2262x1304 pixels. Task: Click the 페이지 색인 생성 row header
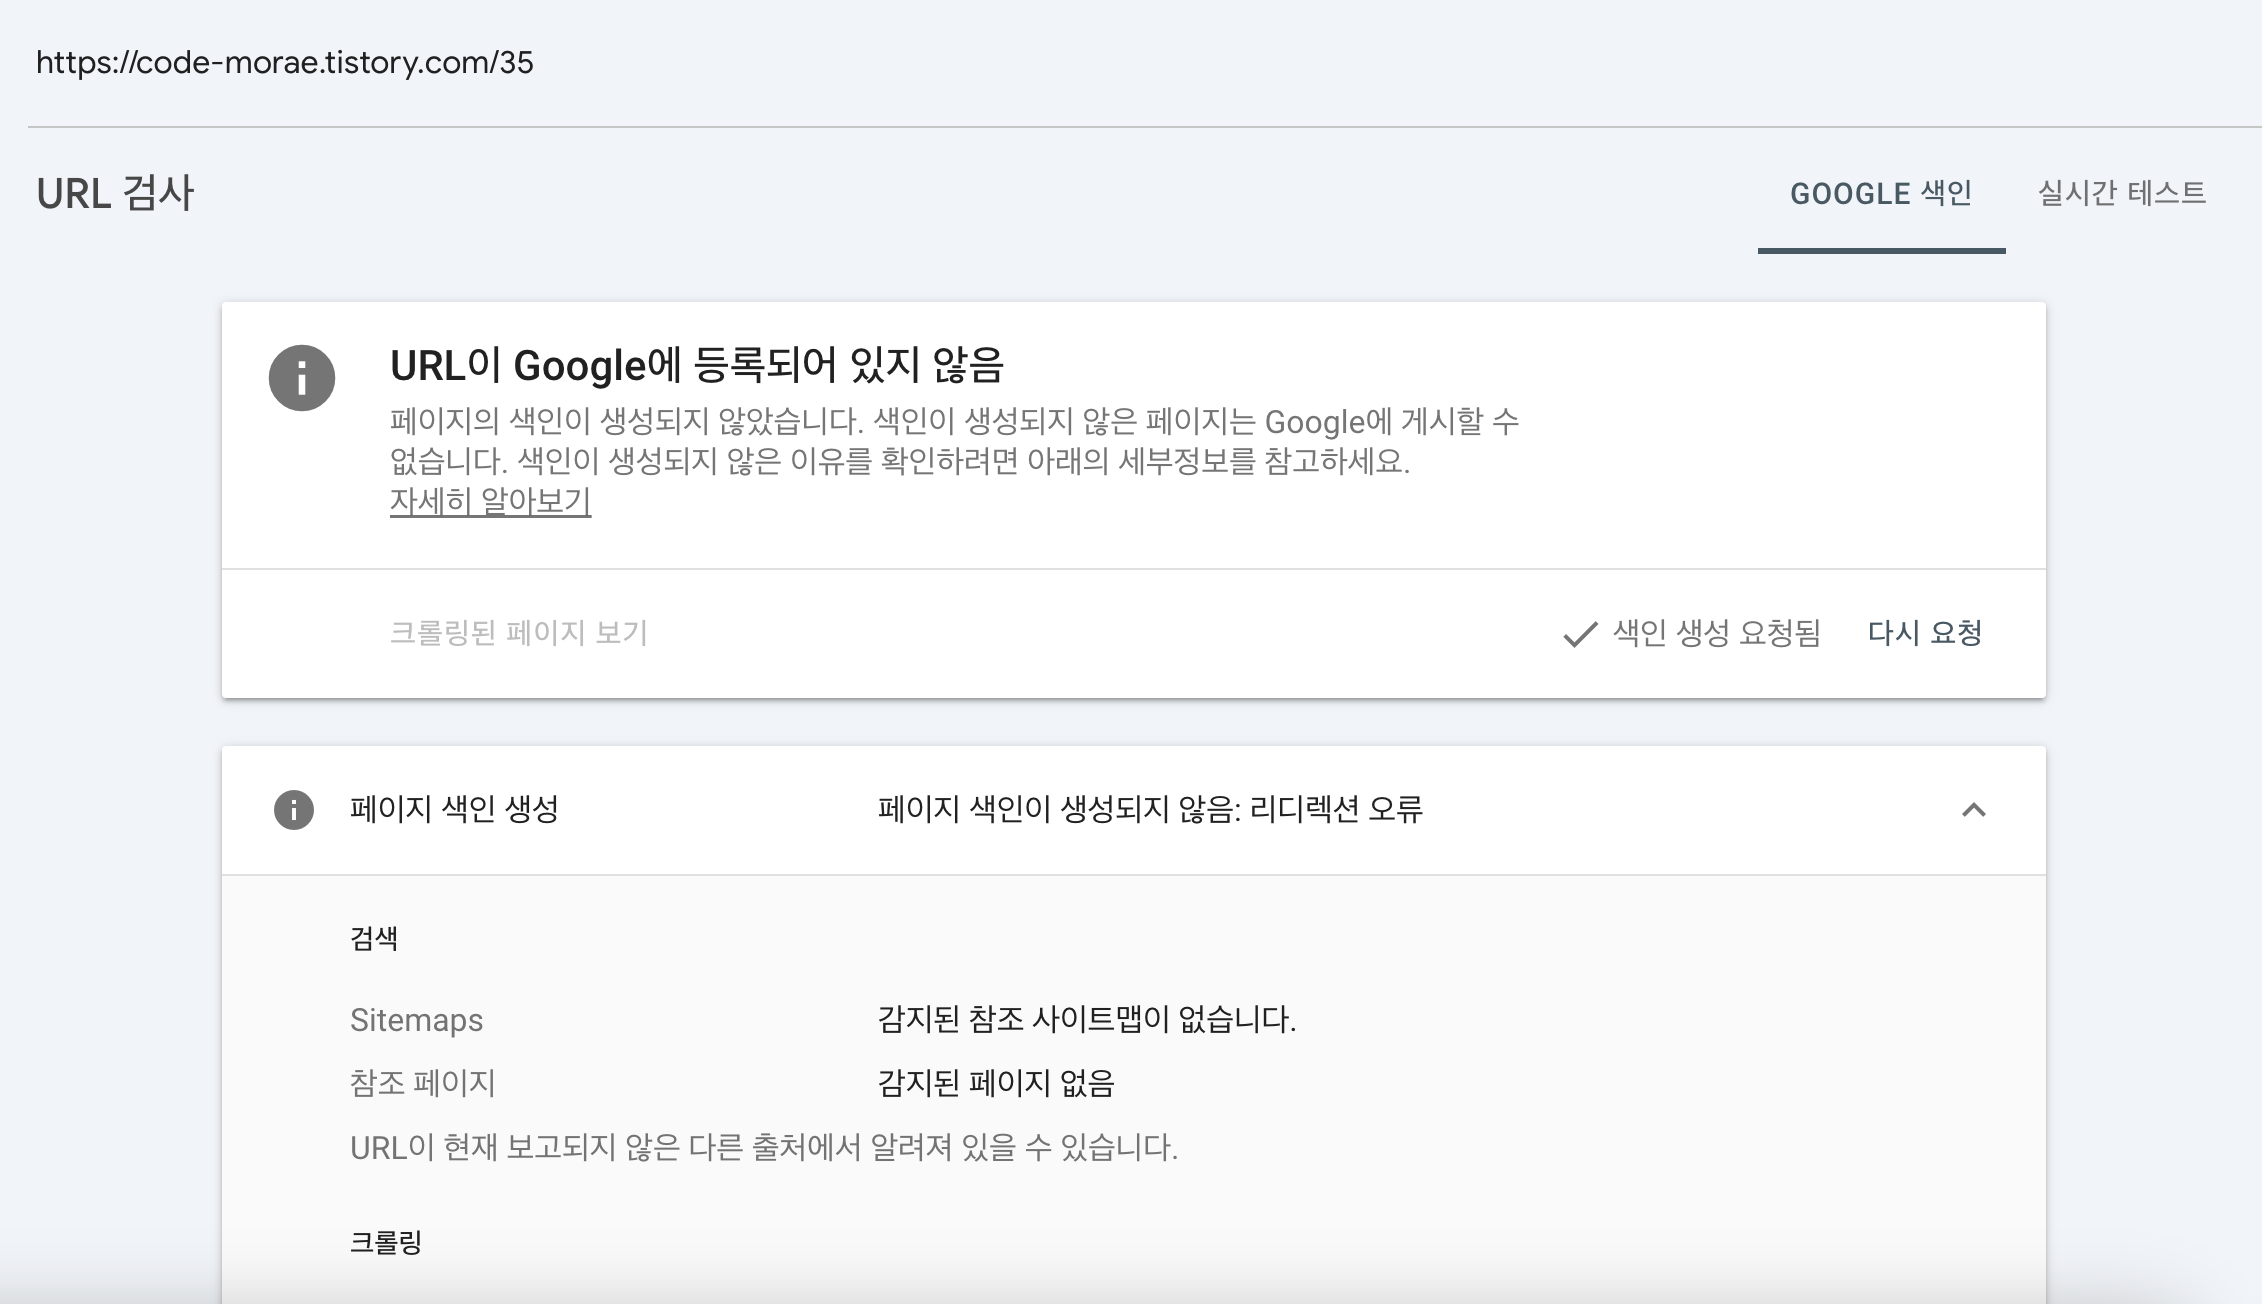(454, 809)
